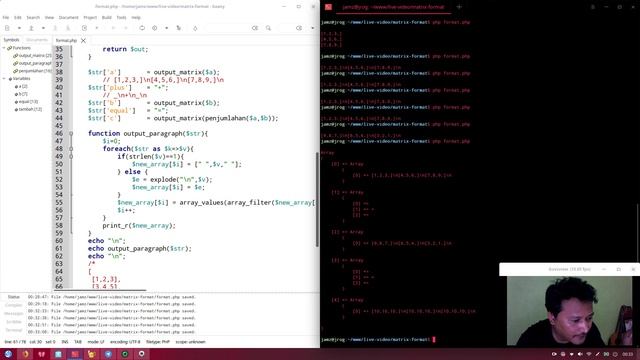Image resolution: width=640 pixels, height=360 pixels.
Task: Click the Open file toolbar icon in Geany
Action: (x=31, y=28)
